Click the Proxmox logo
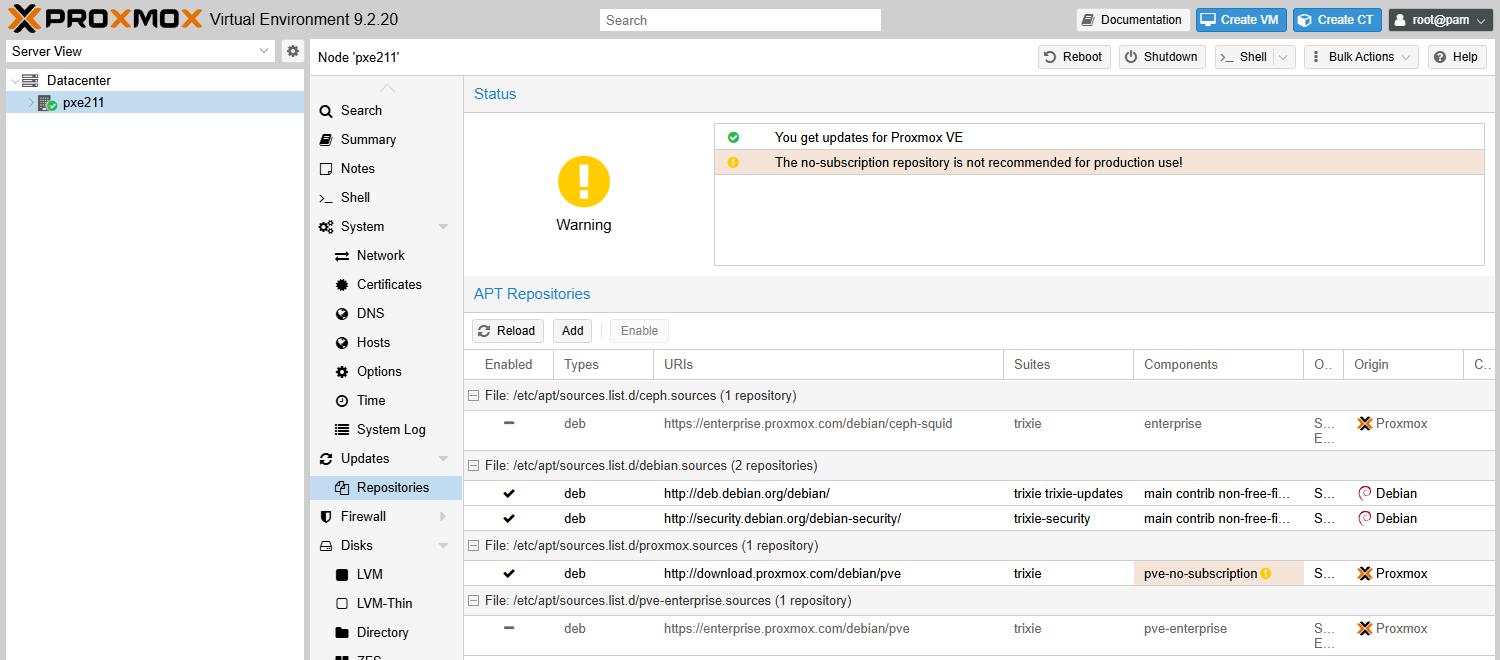This screenshot has width=1500, height=660. click(105, 19)
